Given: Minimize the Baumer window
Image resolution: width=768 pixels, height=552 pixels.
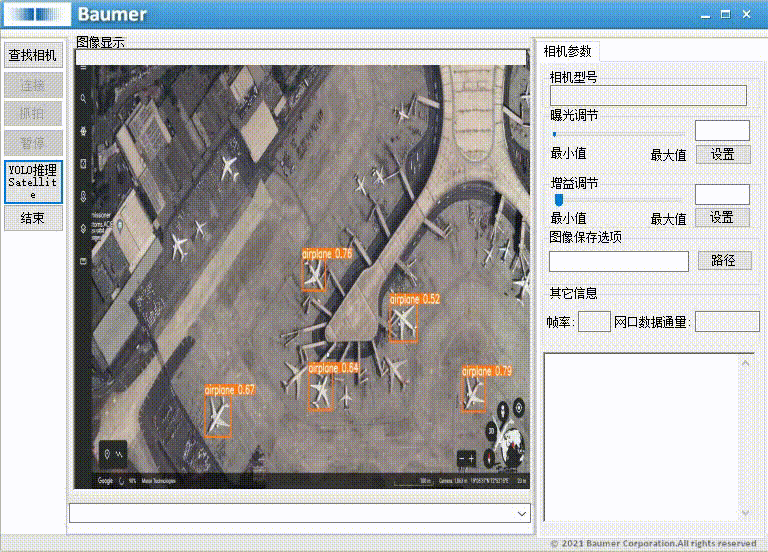Looking at the screenshot, I should [705, 15].
